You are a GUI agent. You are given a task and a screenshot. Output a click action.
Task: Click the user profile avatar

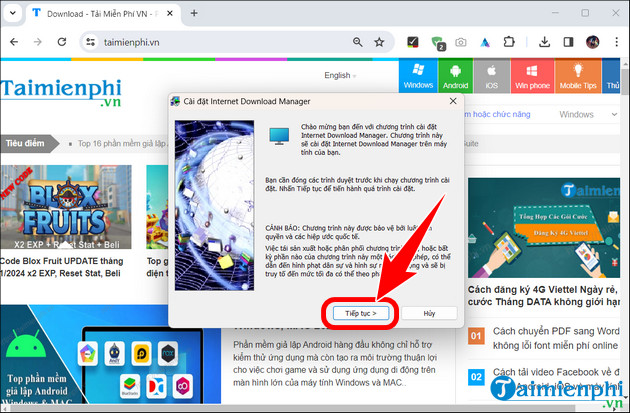coord(592,42)
